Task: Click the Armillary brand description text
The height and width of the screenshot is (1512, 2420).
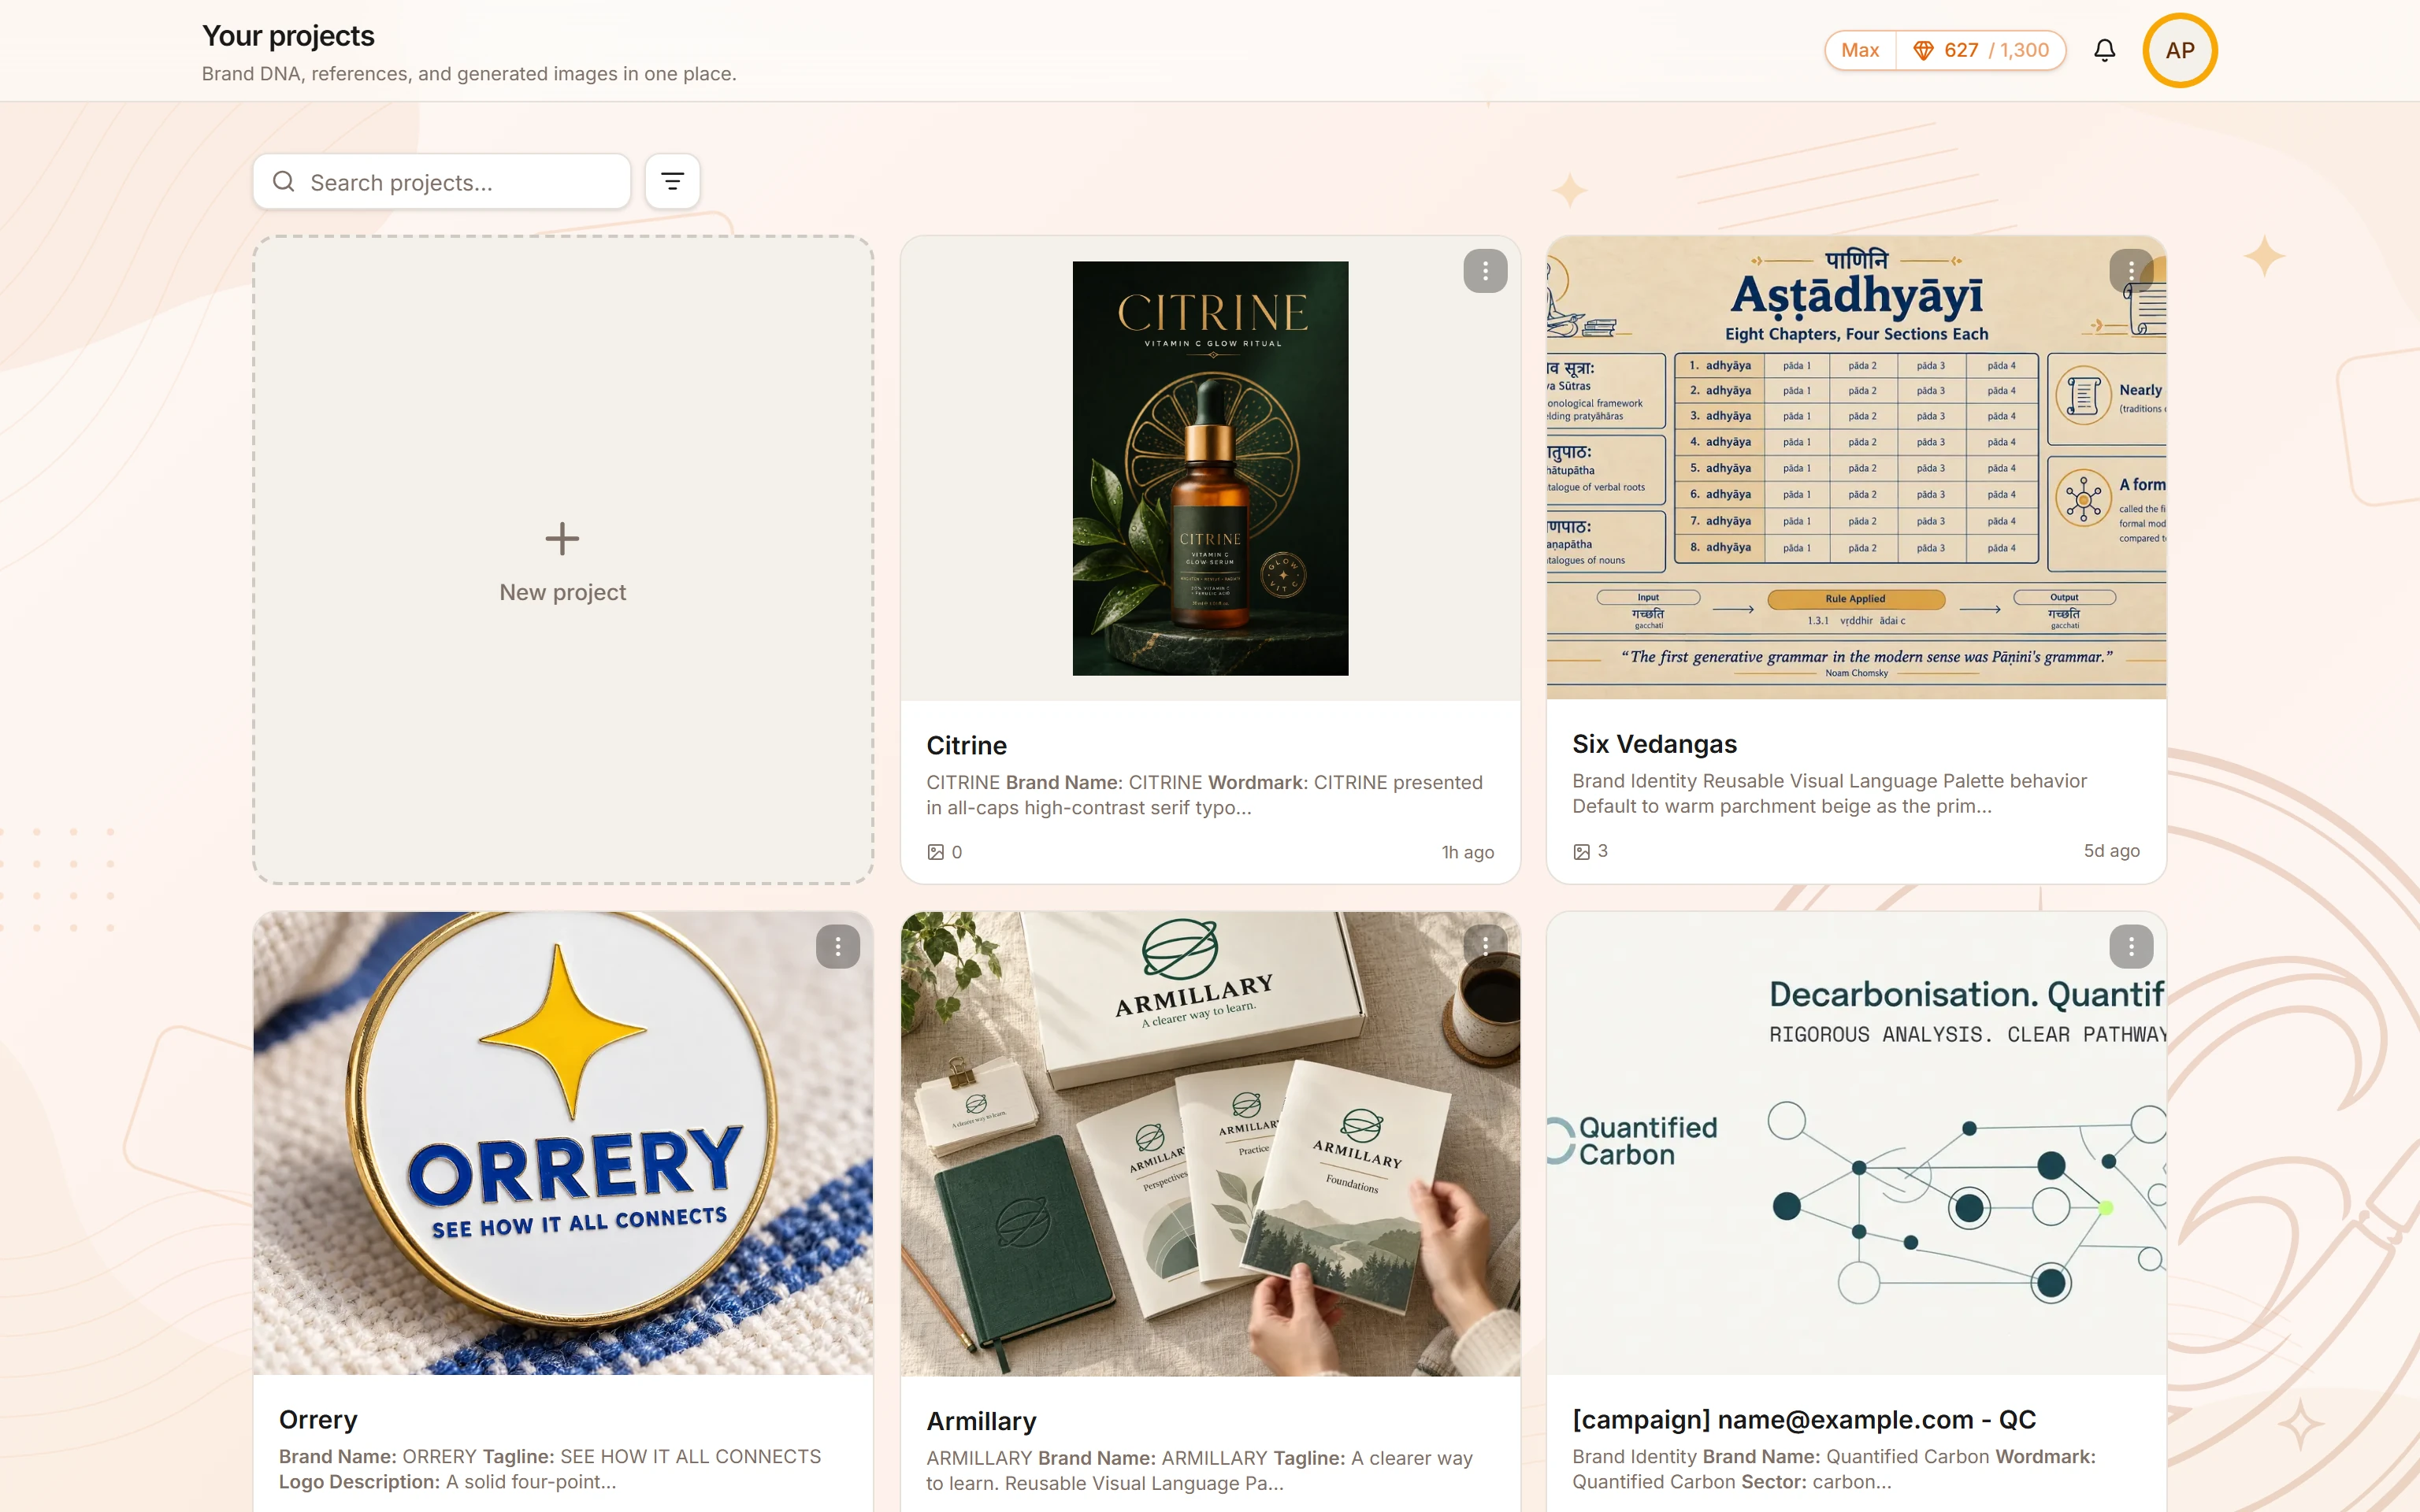Action: point(1199,1471)
